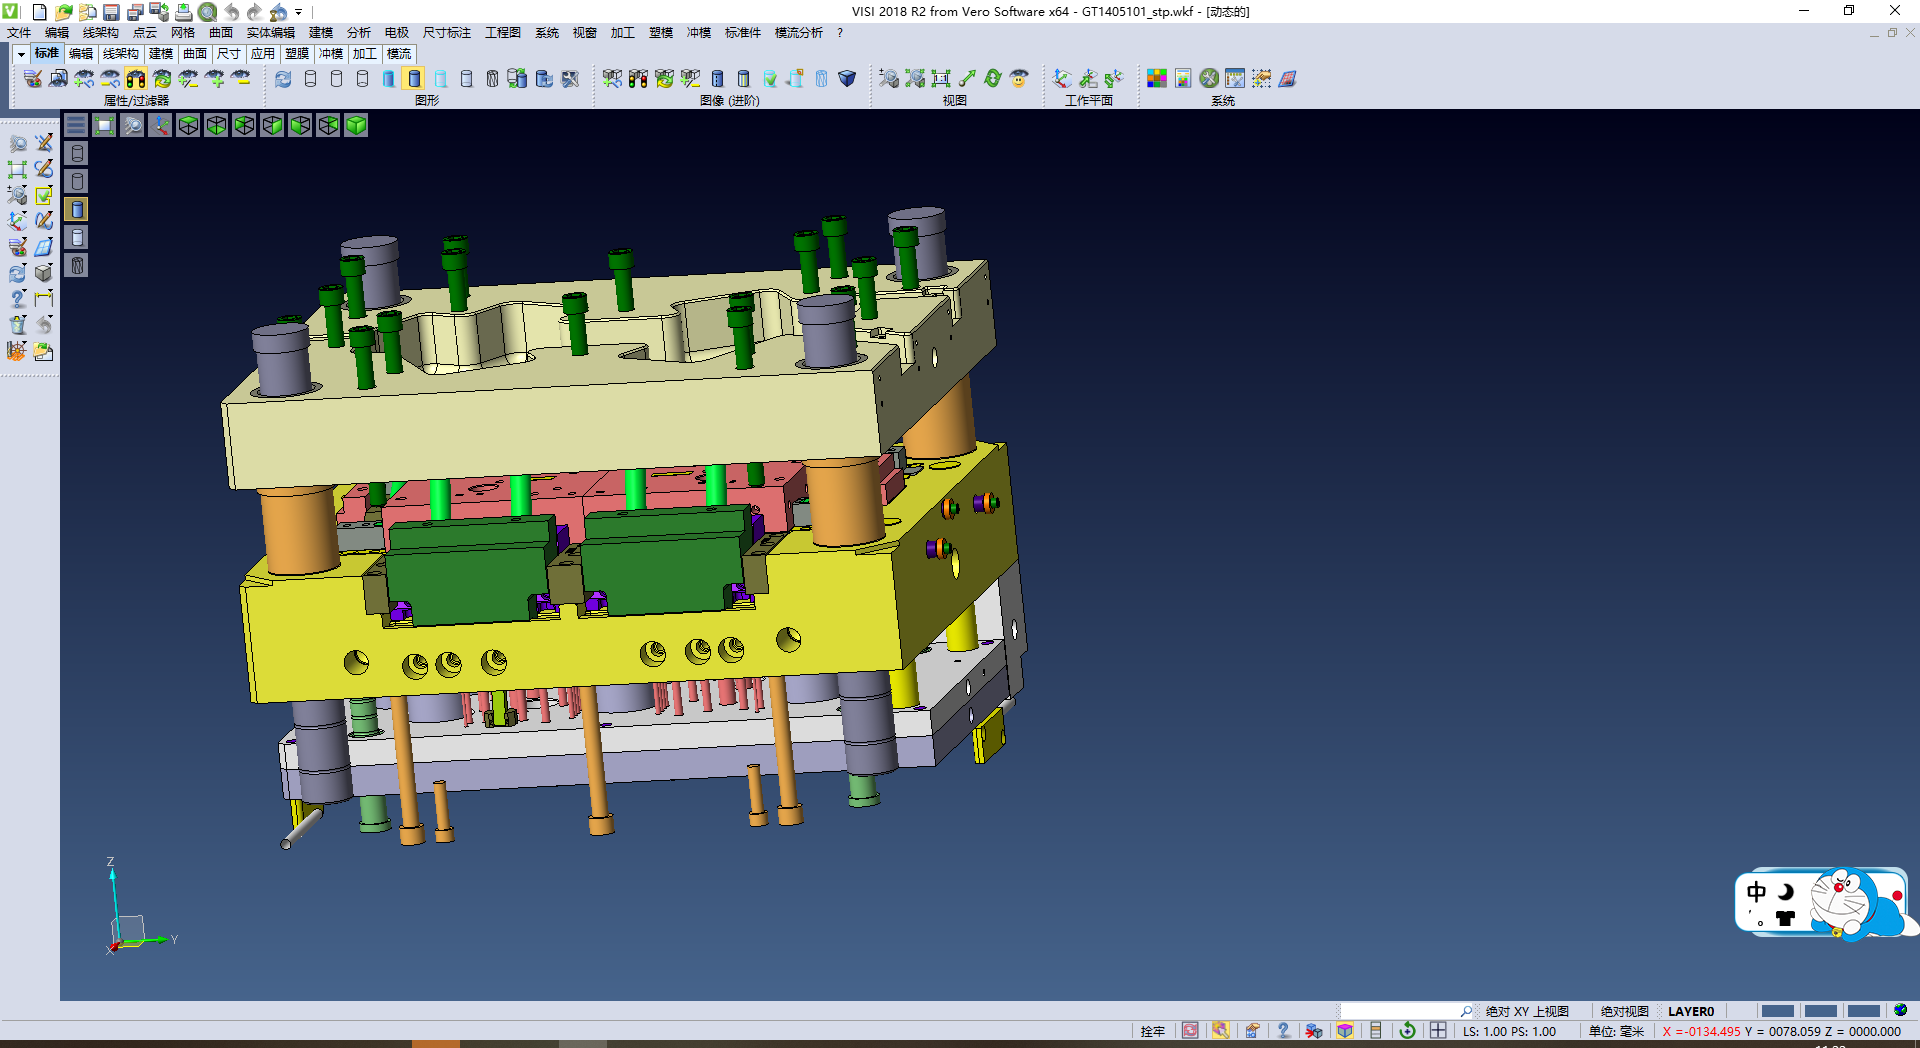Click the Undo arrow icon

(x=231, y=12)
